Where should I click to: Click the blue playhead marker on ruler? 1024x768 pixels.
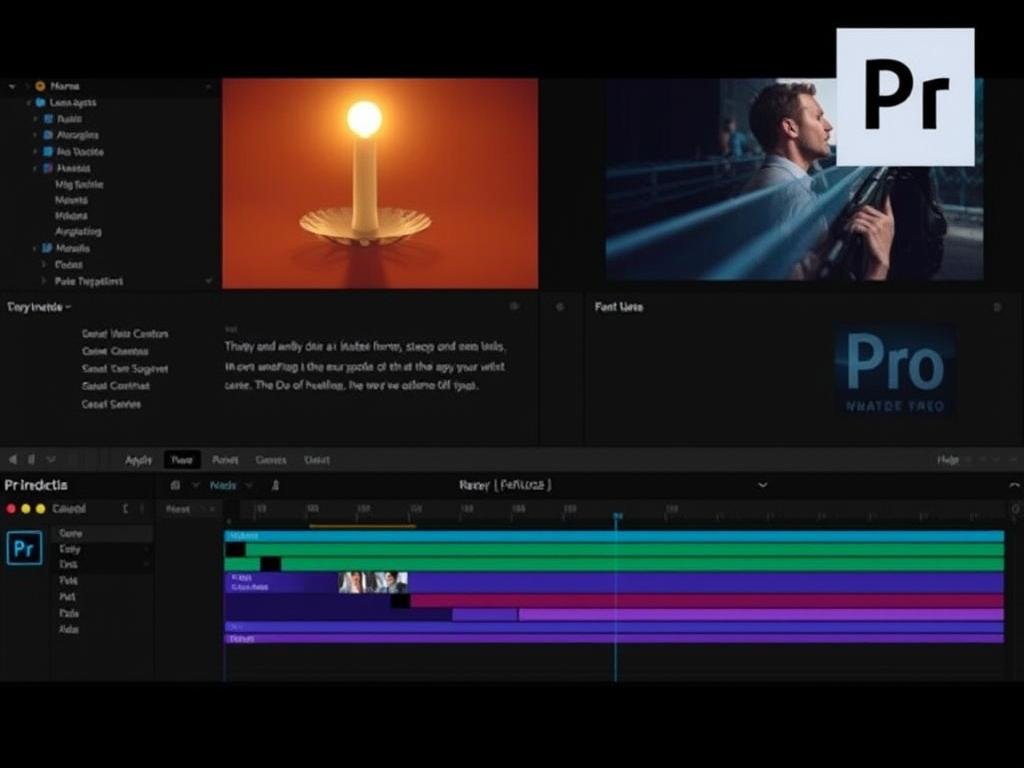tap(616, 516)
